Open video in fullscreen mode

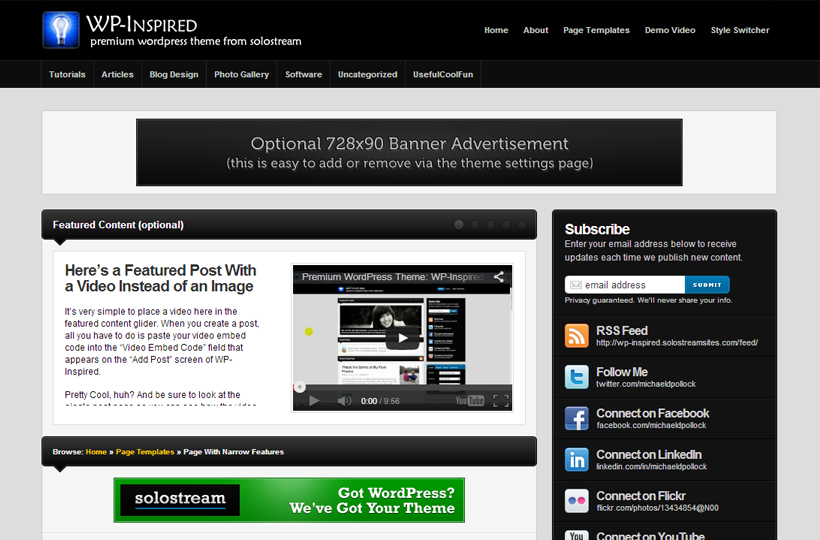point(500,401)
